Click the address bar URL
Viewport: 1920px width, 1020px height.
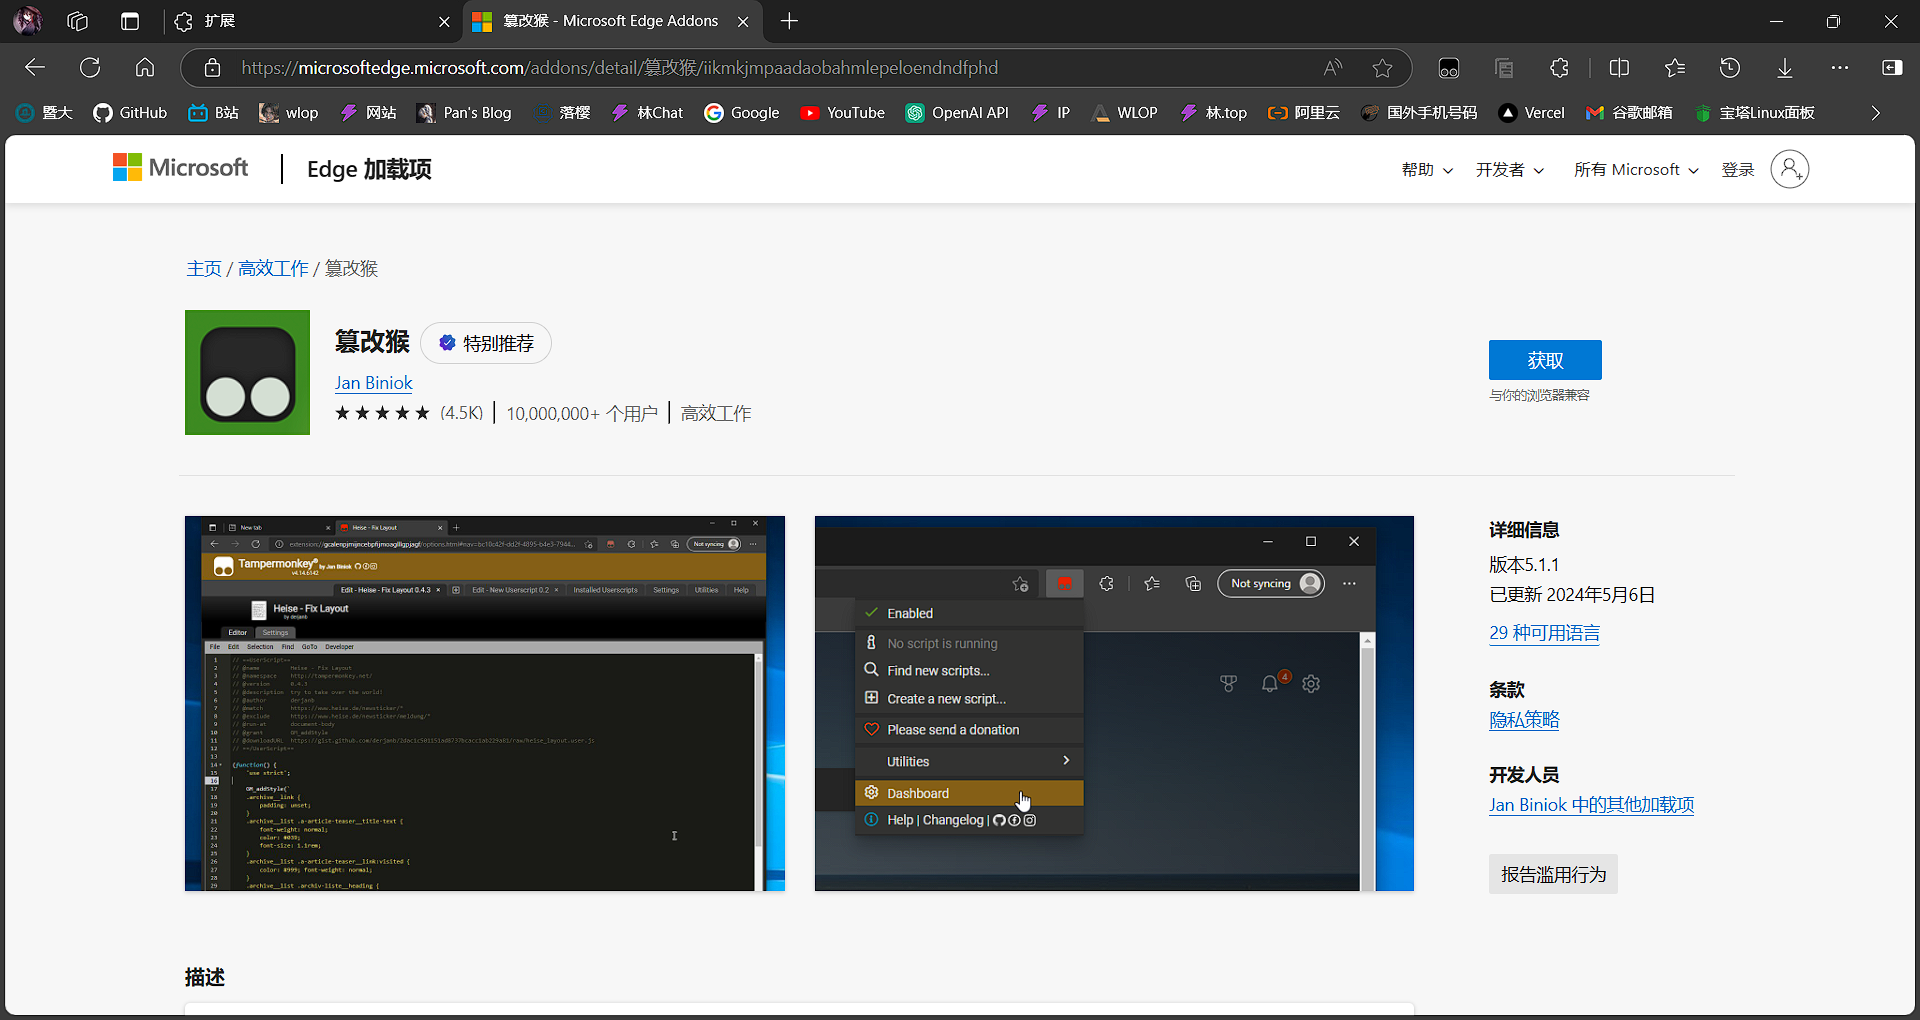pyautogui.click(x=620, y=68)
